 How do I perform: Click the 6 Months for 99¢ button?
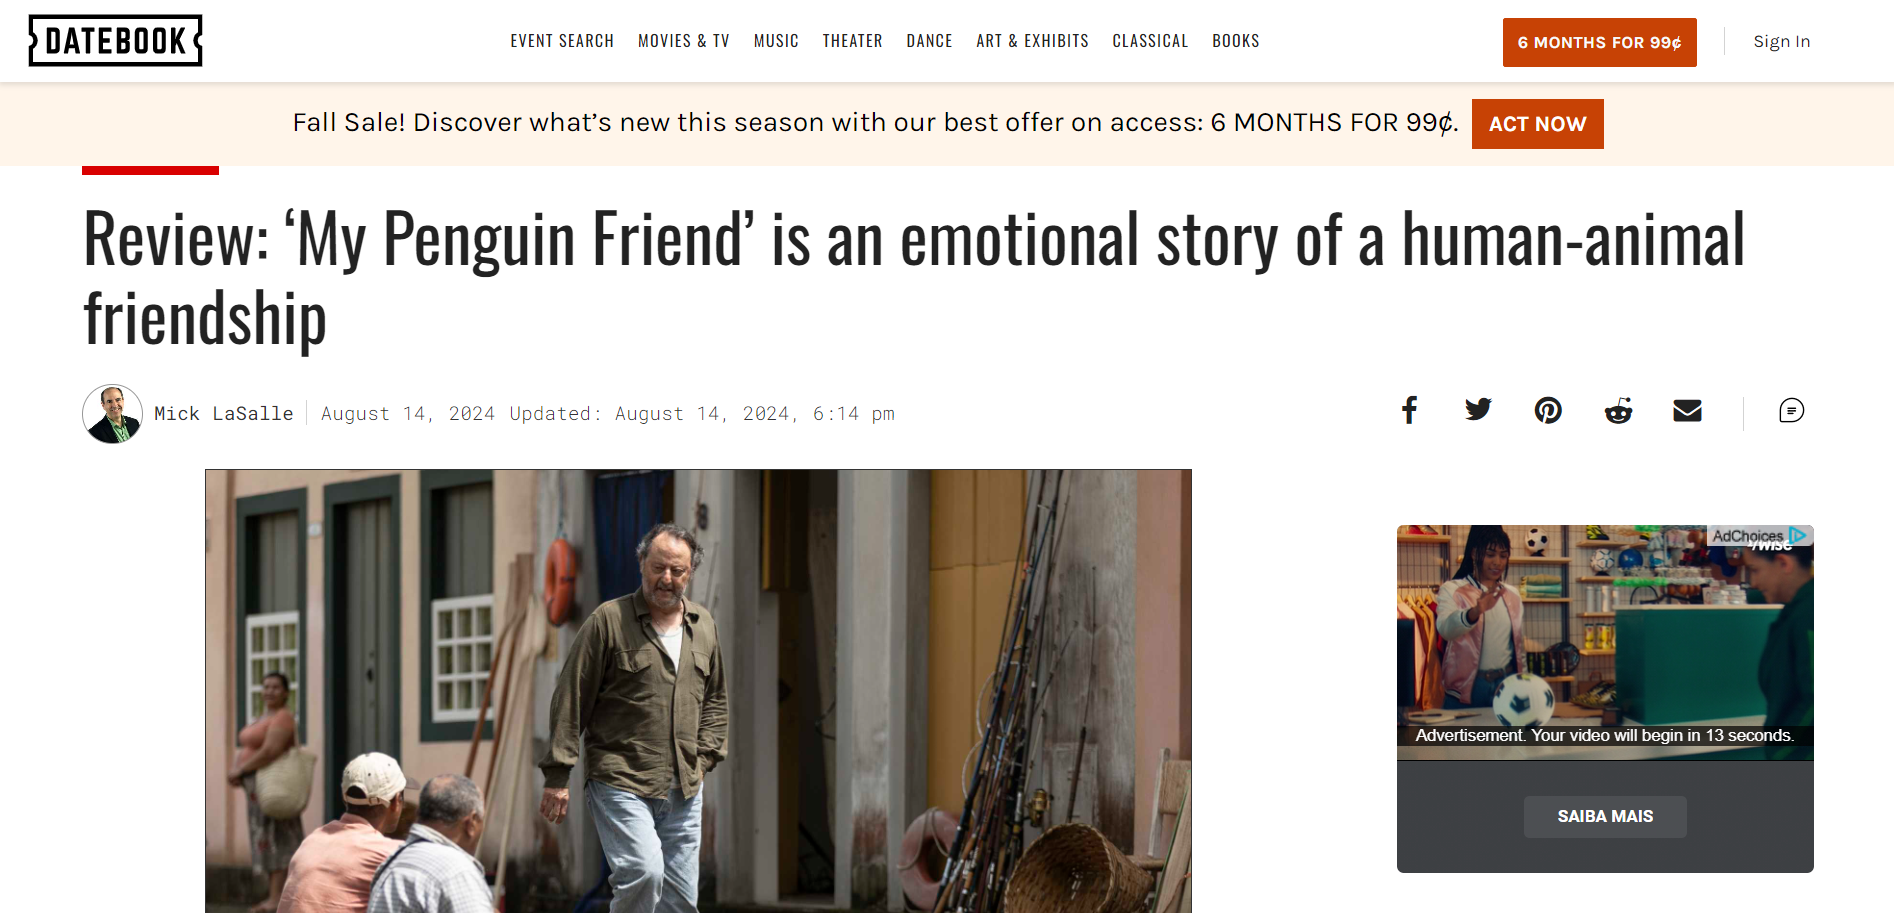point(1599,42)
